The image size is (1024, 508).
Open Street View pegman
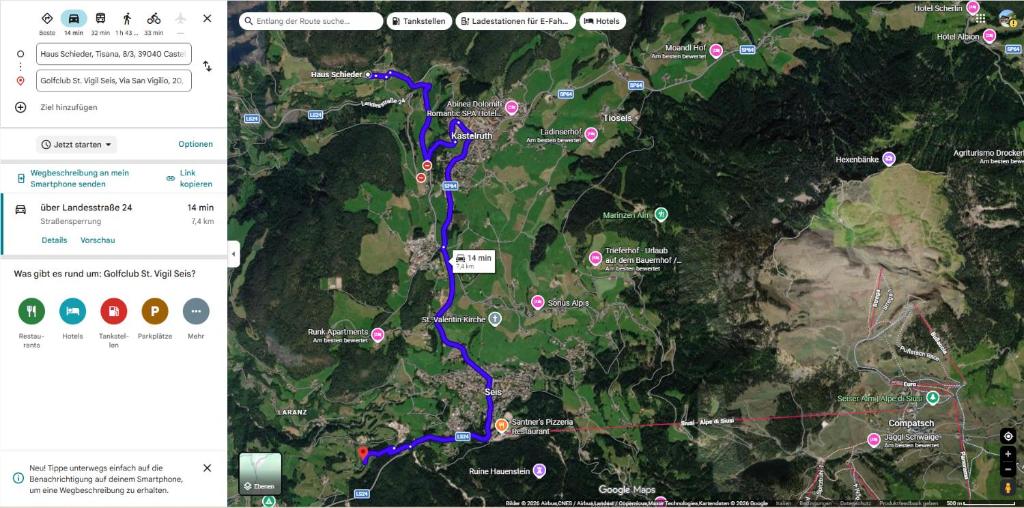pyautogui.click(x=1008, y=488)
